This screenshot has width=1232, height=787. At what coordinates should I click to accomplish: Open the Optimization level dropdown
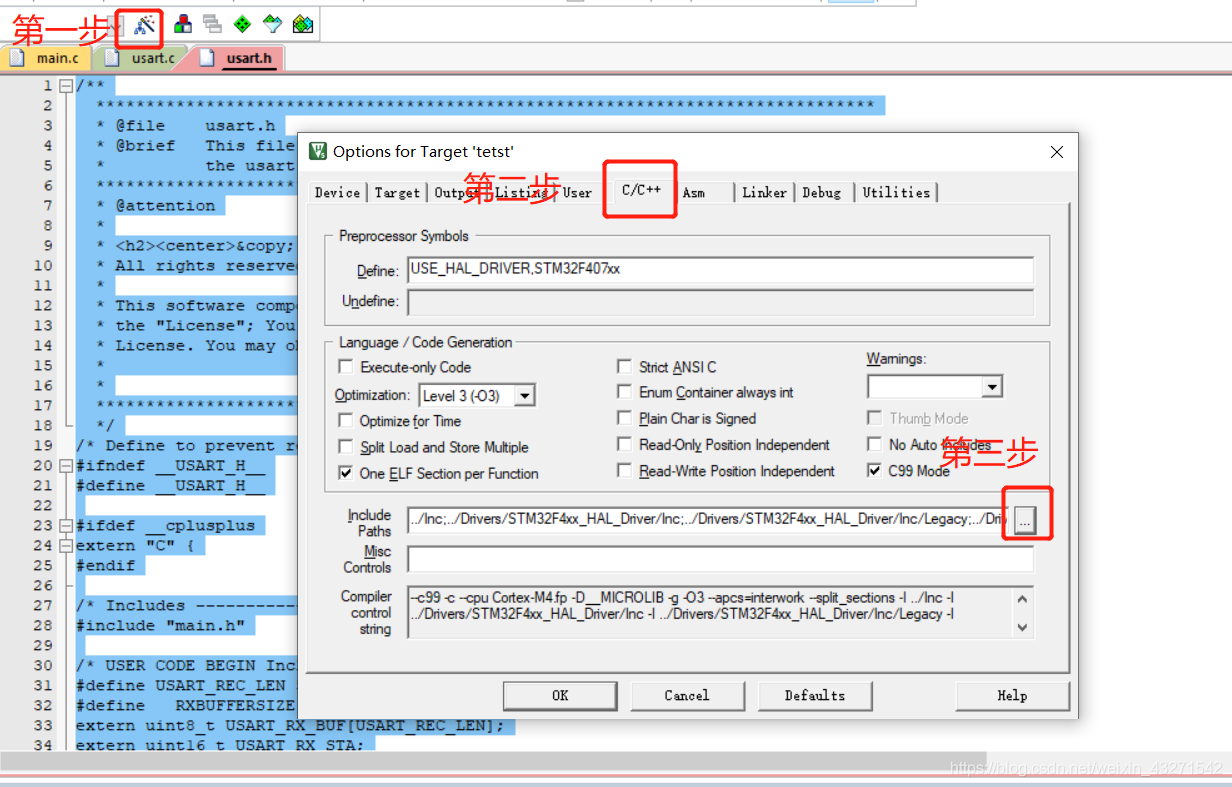(525, 396)
